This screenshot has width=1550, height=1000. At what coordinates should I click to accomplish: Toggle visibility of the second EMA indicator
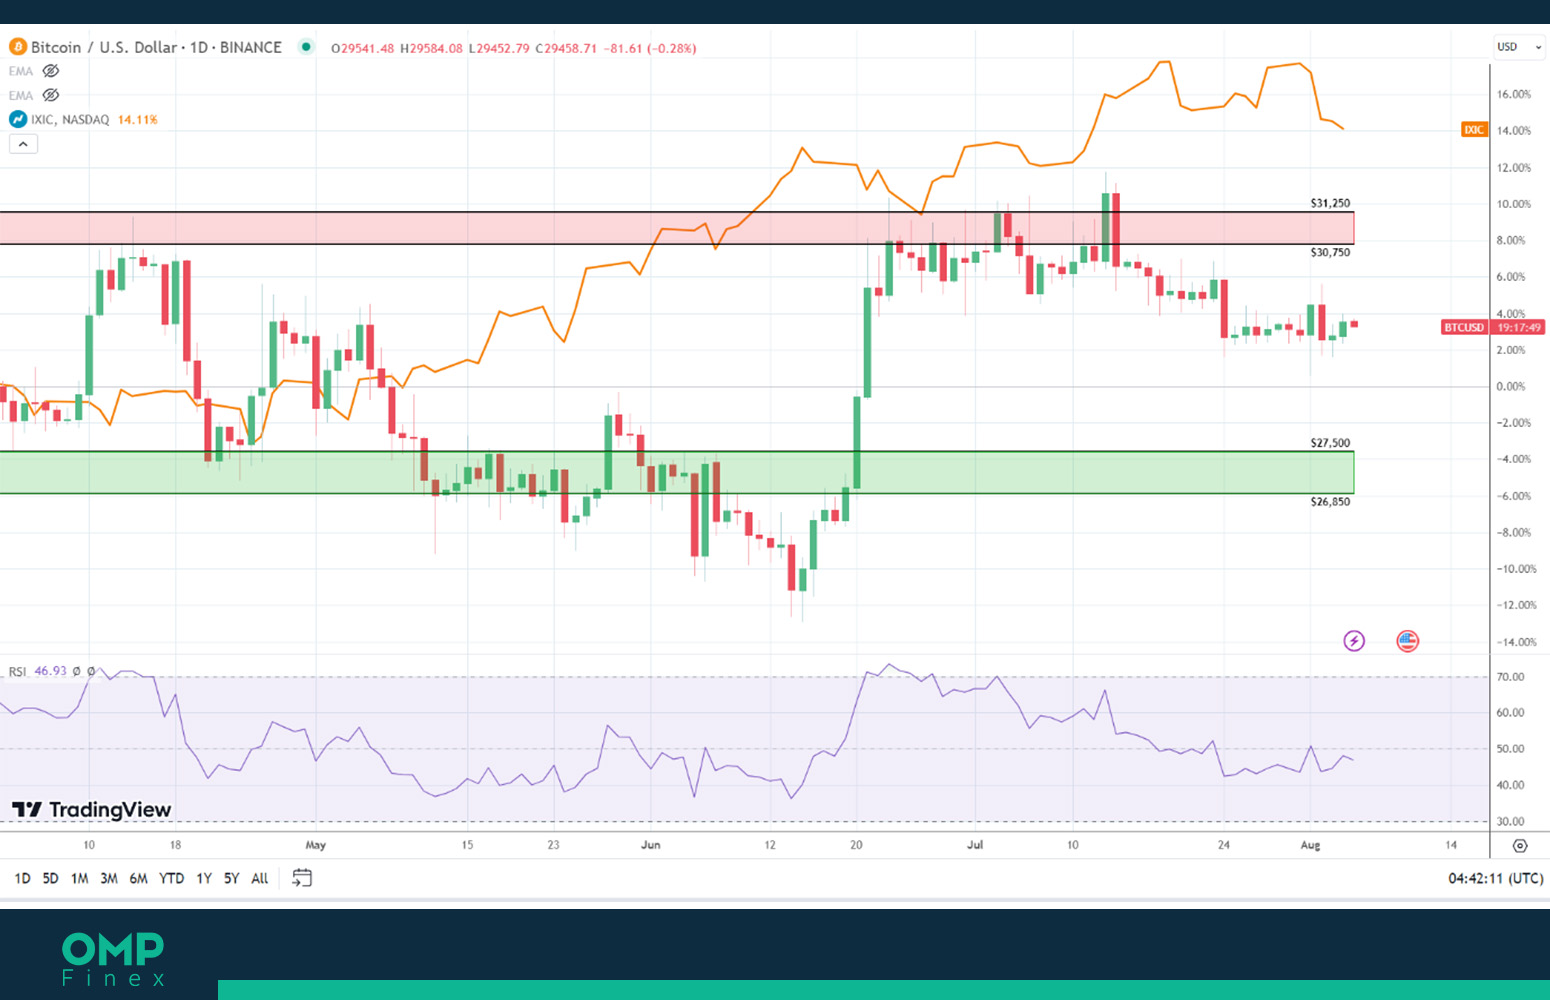[x=51, y=95]
